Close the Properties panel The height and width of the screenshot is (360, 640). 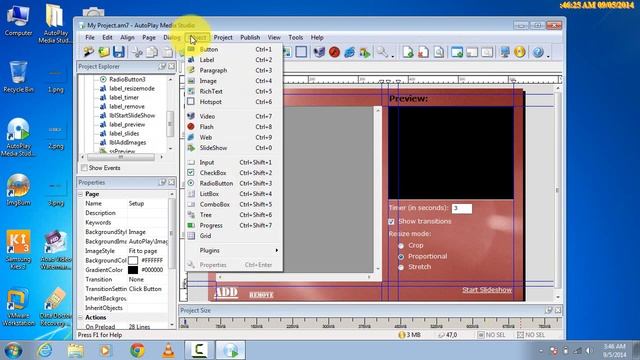171,182
